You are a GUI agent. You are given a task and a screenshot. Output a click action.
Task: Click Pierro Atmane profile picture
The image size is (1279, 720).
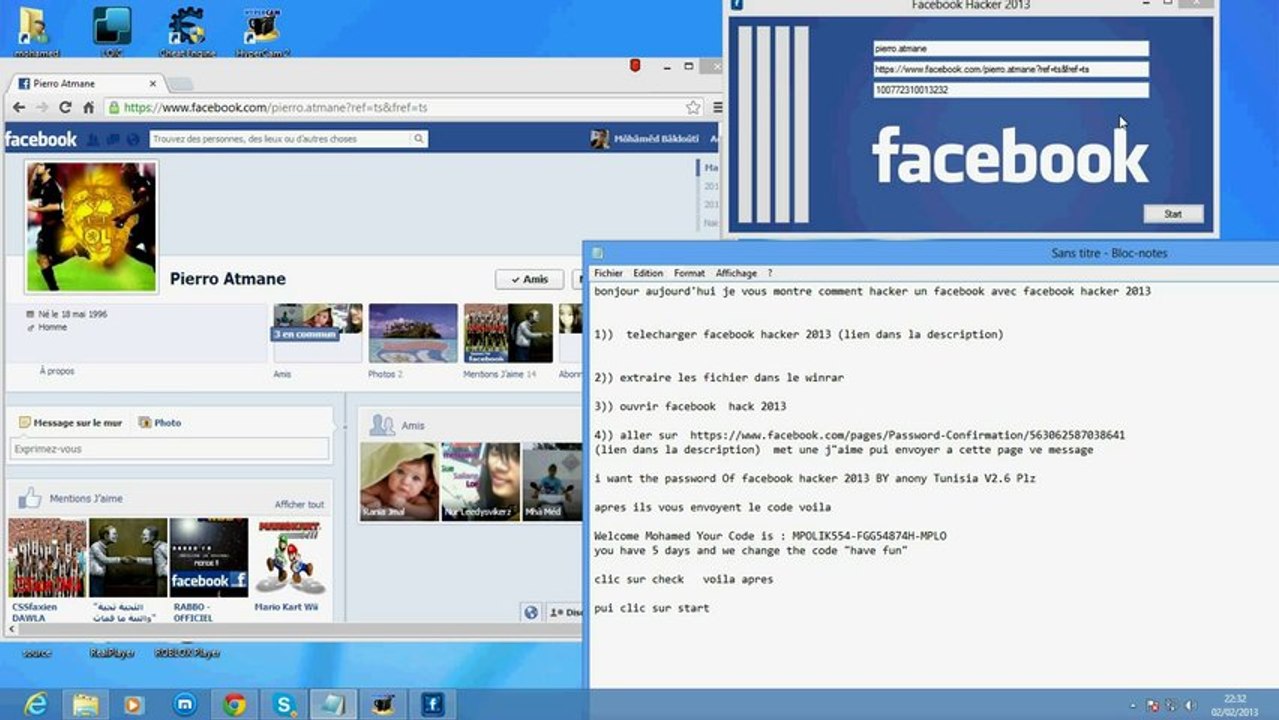(91, 226)
